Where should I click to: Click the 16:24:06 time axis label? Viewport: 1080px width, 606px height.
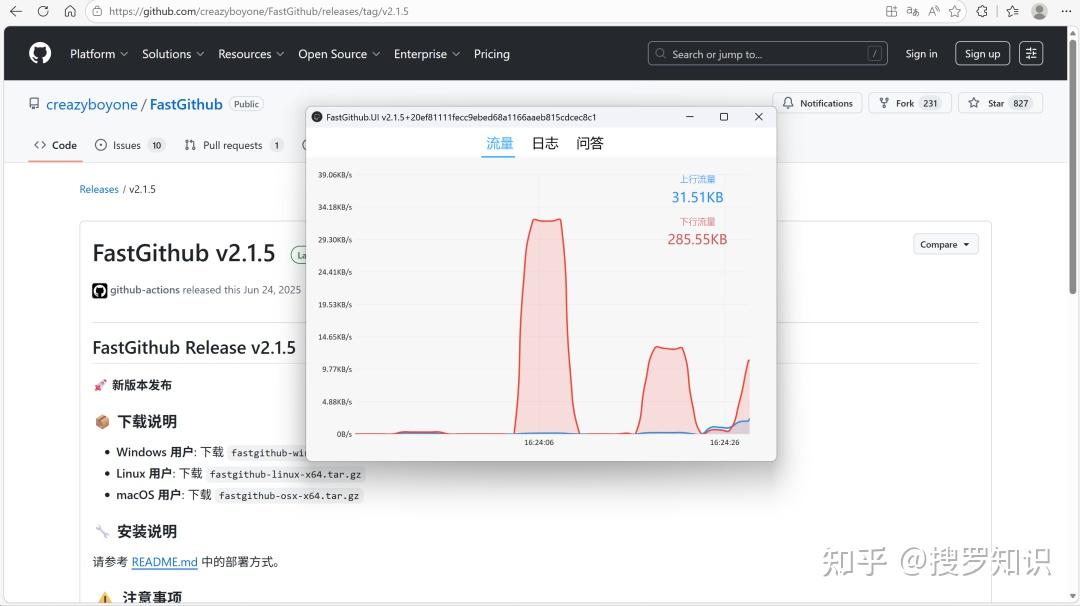click(x=539, y=443)
